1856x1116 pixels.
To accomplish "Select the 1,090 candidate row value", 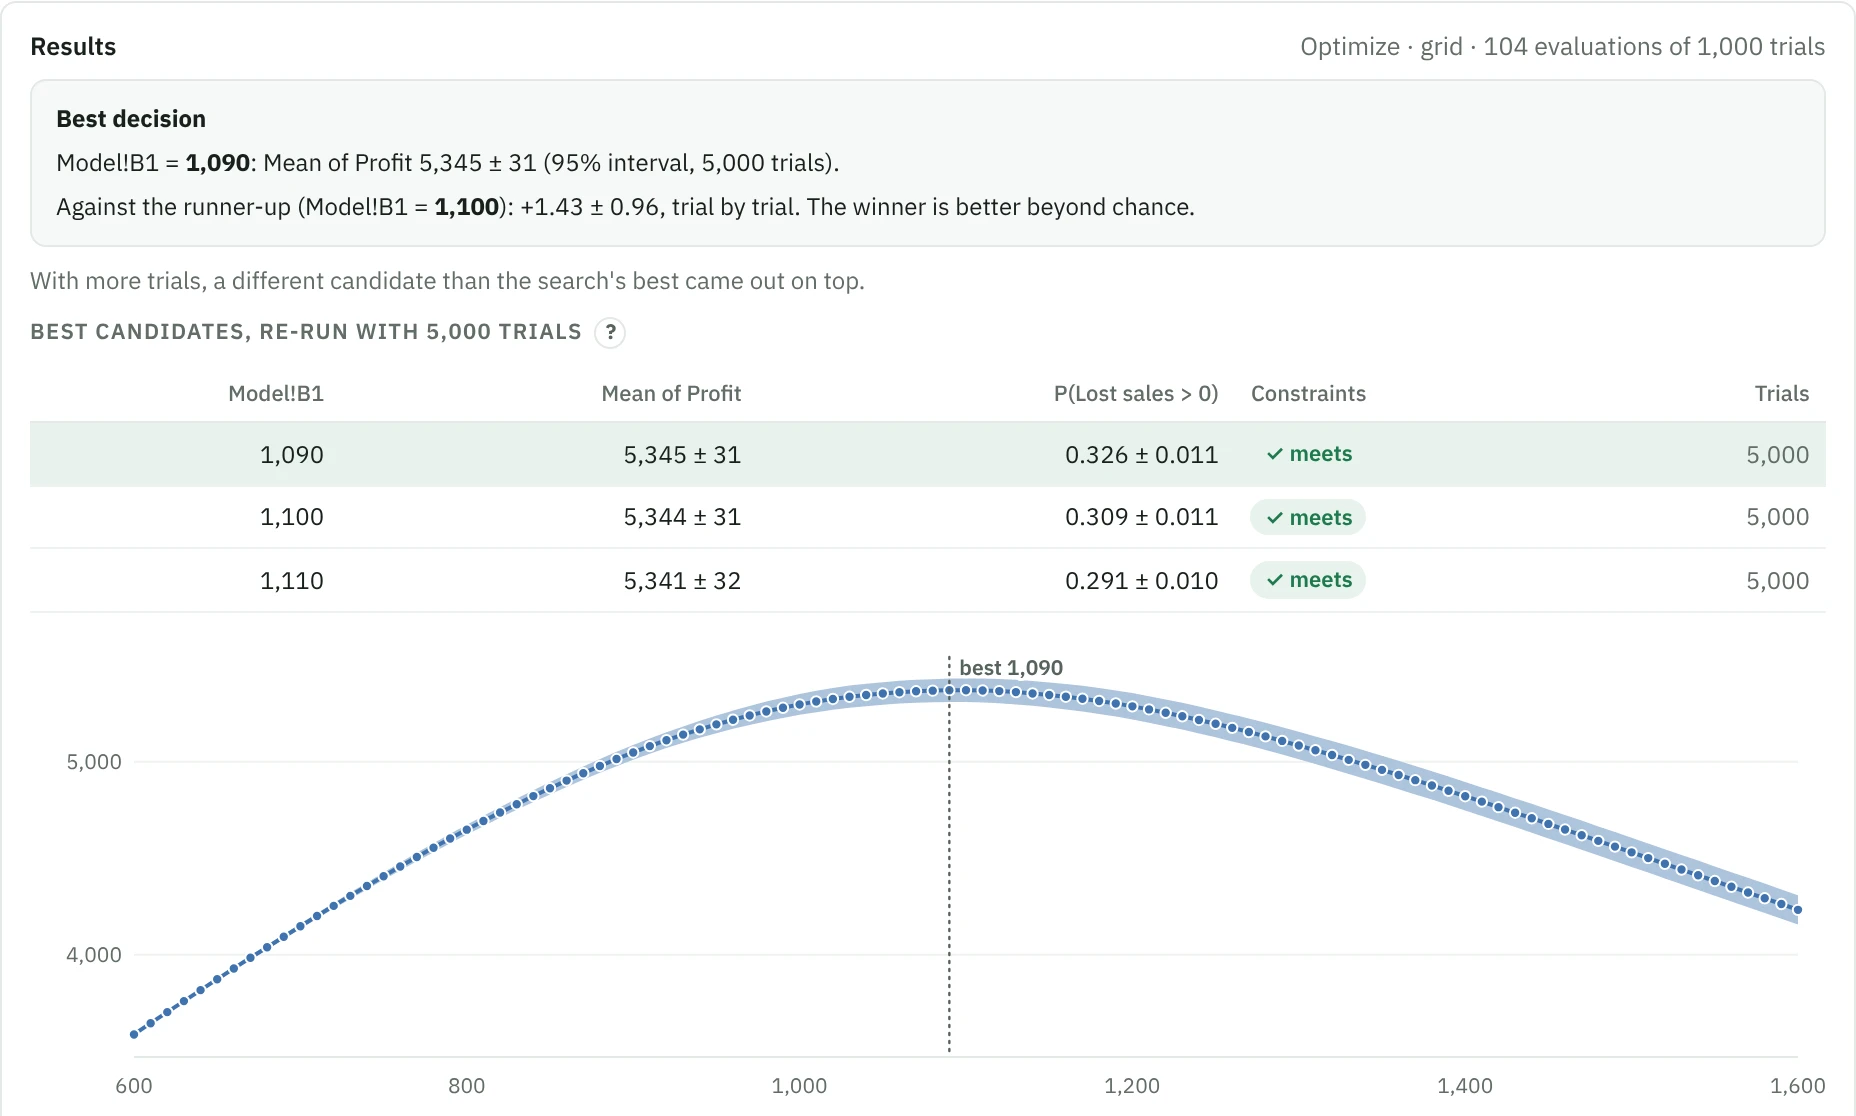I will pos(292,455).
